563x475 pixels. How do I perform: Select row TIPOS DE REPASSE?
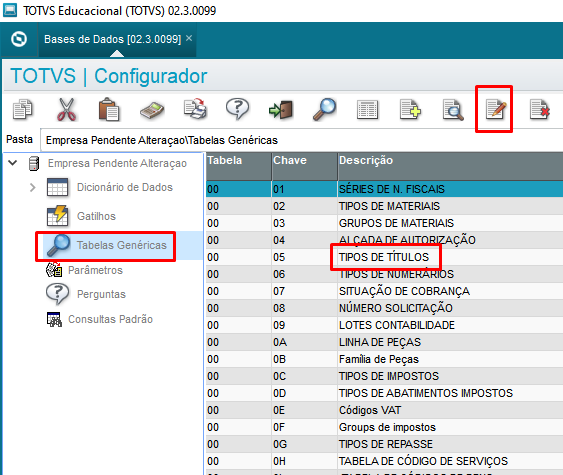384,444
